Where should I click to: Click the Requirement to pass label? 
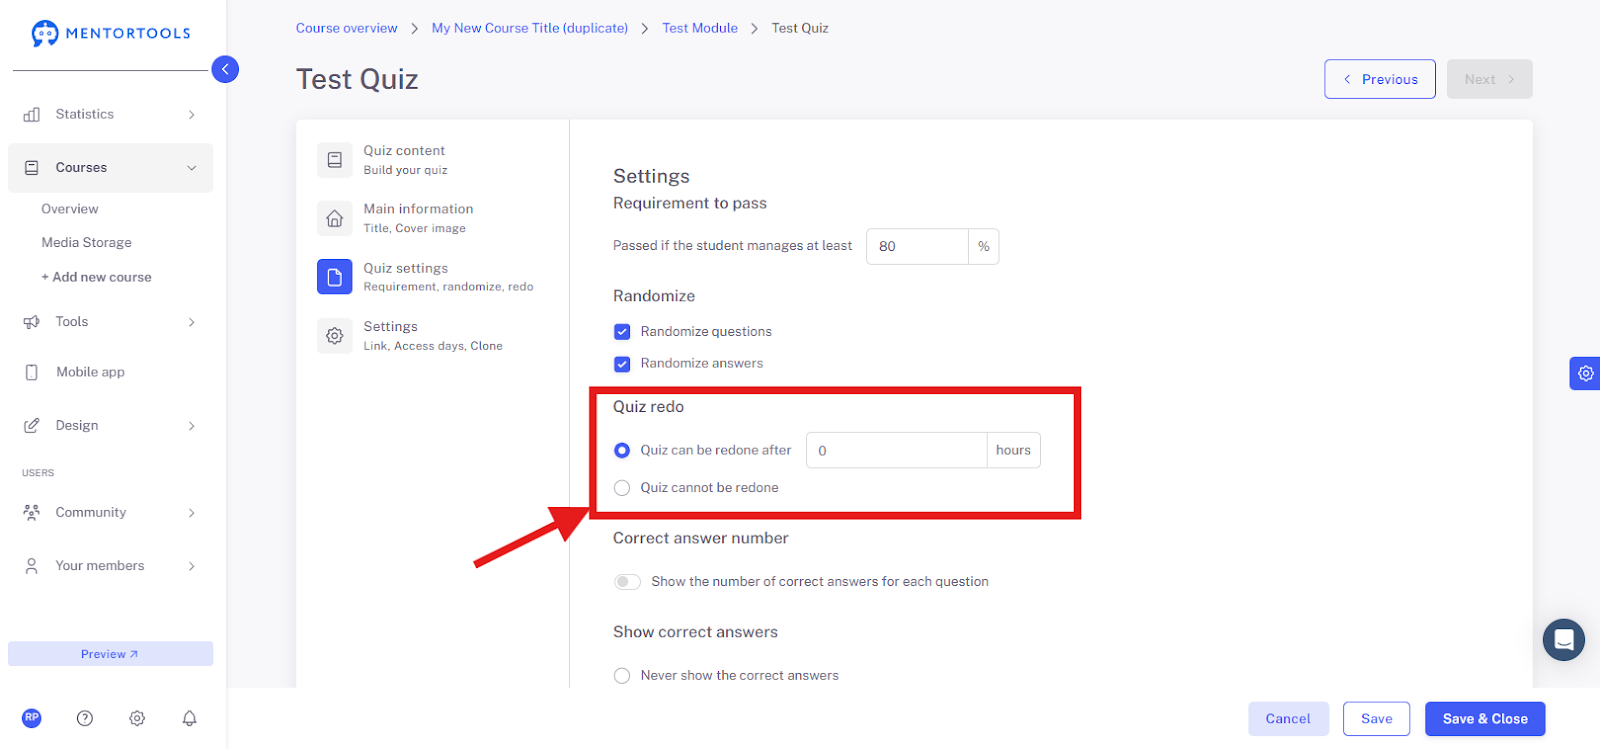coord(690,203)
